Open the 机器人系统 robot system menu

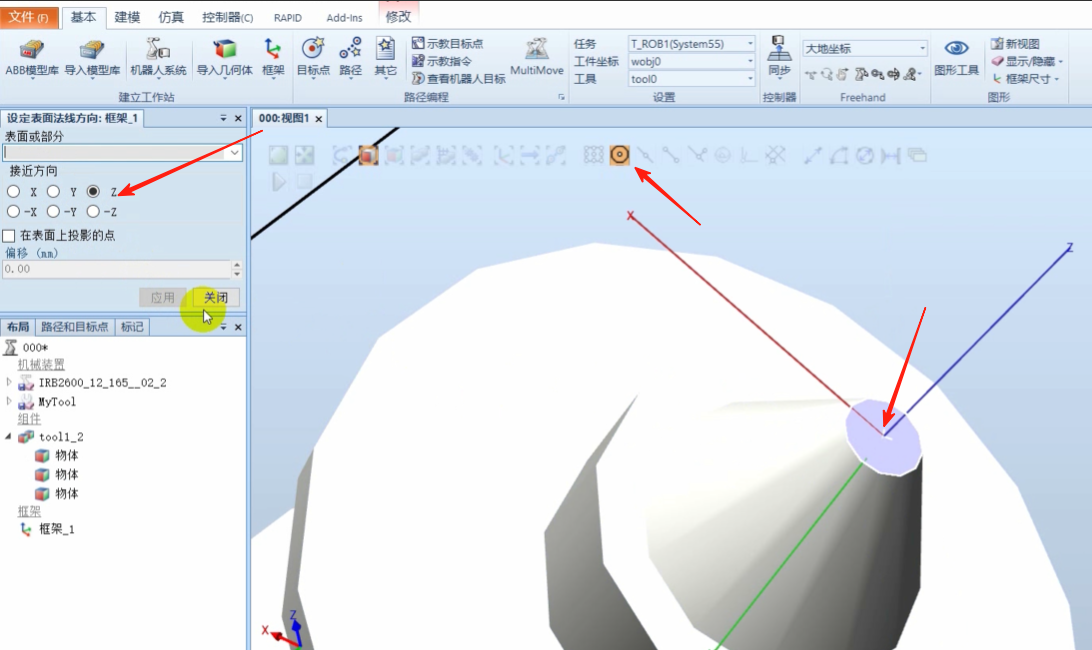[158, 58]
